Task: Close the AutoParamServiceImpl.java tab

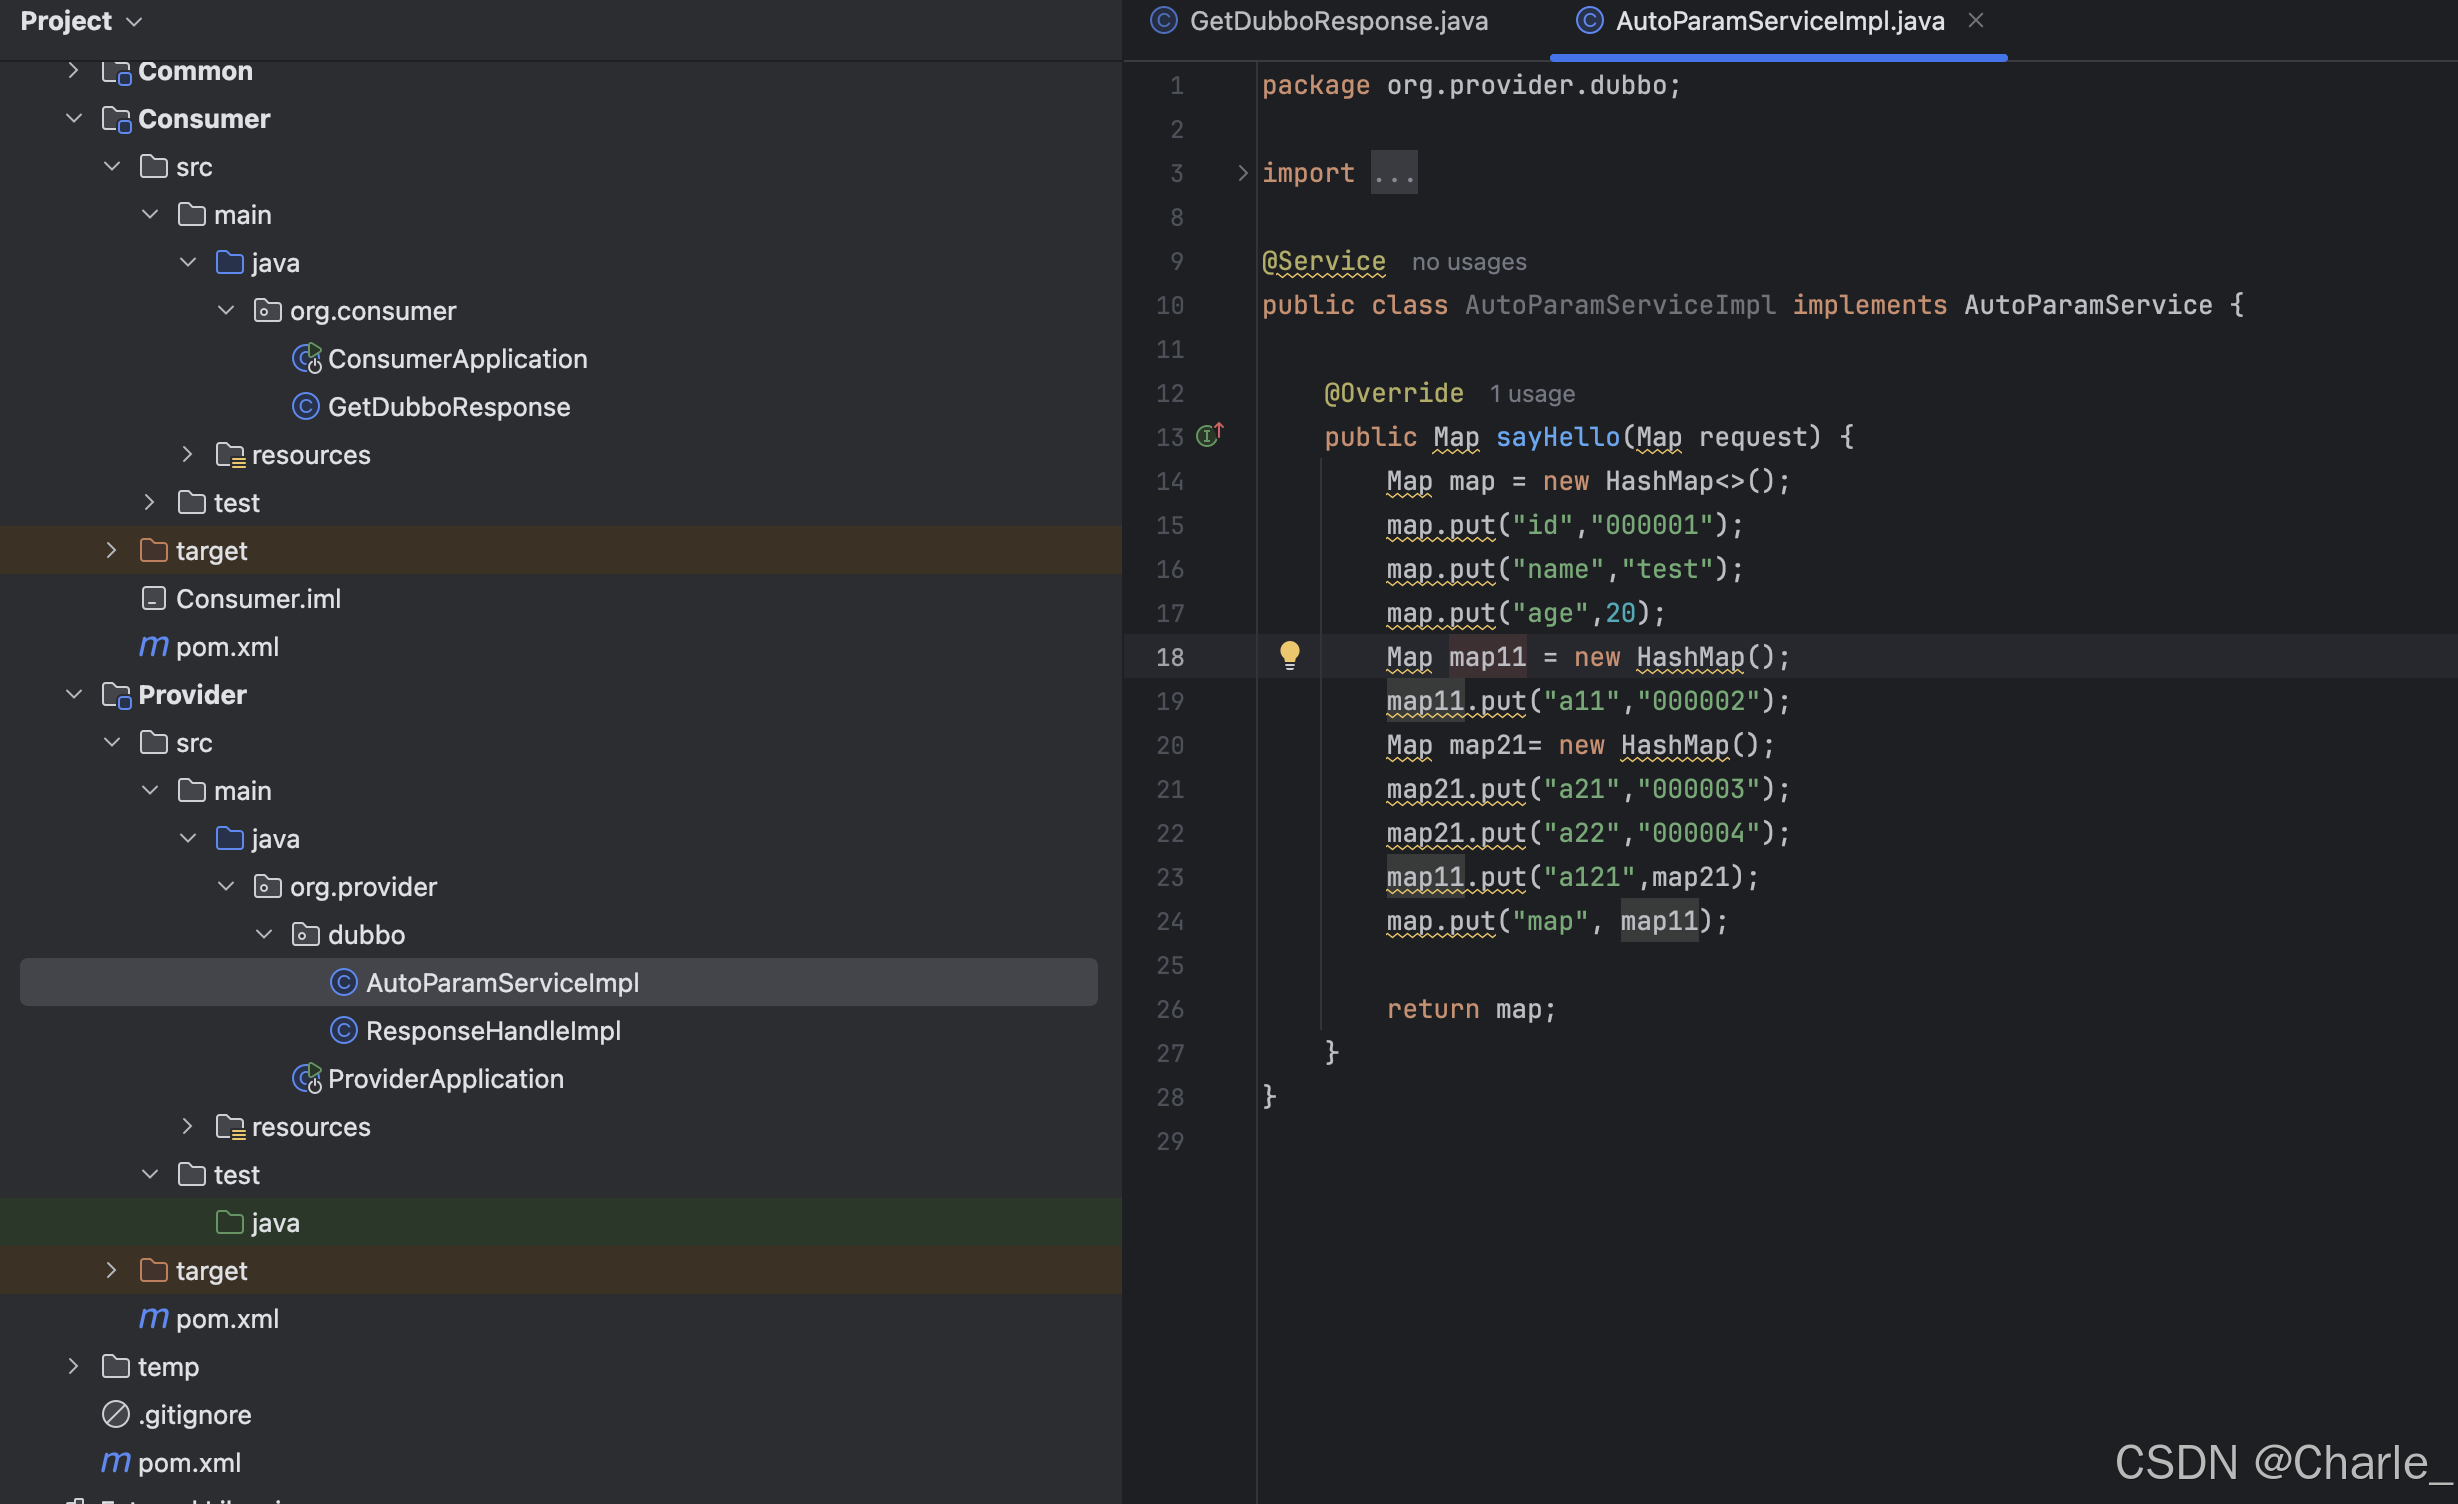Action: tap(1975, 21)
